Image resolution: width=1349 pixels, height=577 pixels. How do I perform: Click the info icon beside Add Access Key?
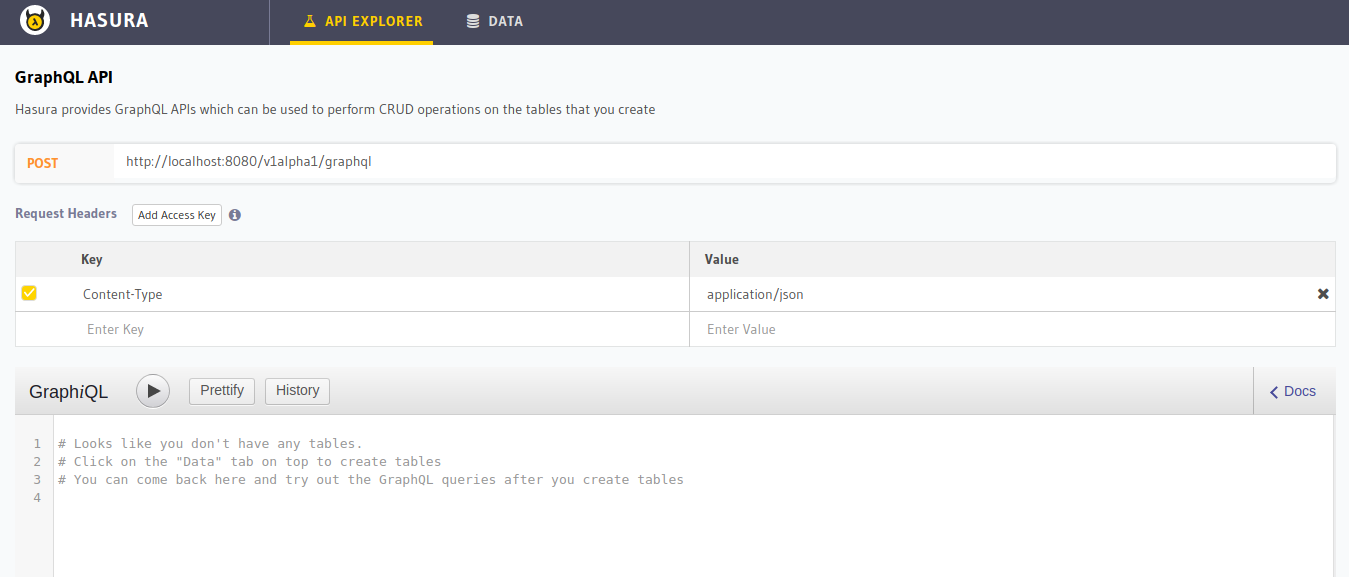pos(235,214)
